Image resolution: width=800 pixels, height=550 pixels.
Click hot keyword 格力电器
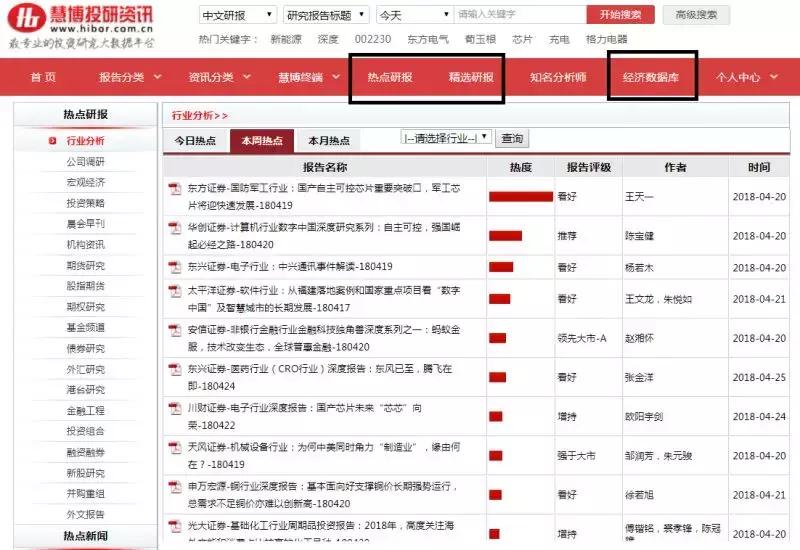point(607,39)
